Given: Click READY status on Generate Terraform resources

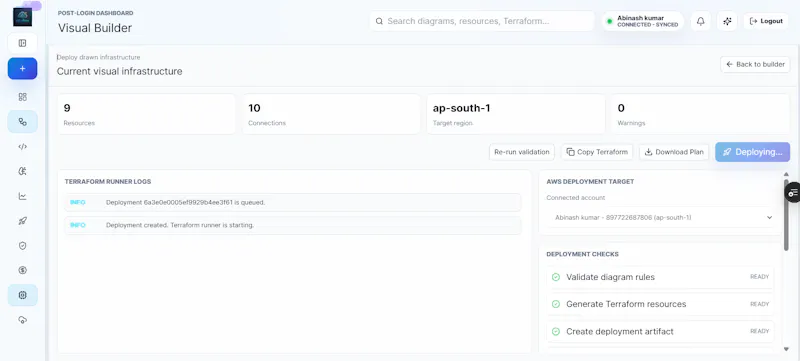Looking at the screenshot, I should 759,304.
